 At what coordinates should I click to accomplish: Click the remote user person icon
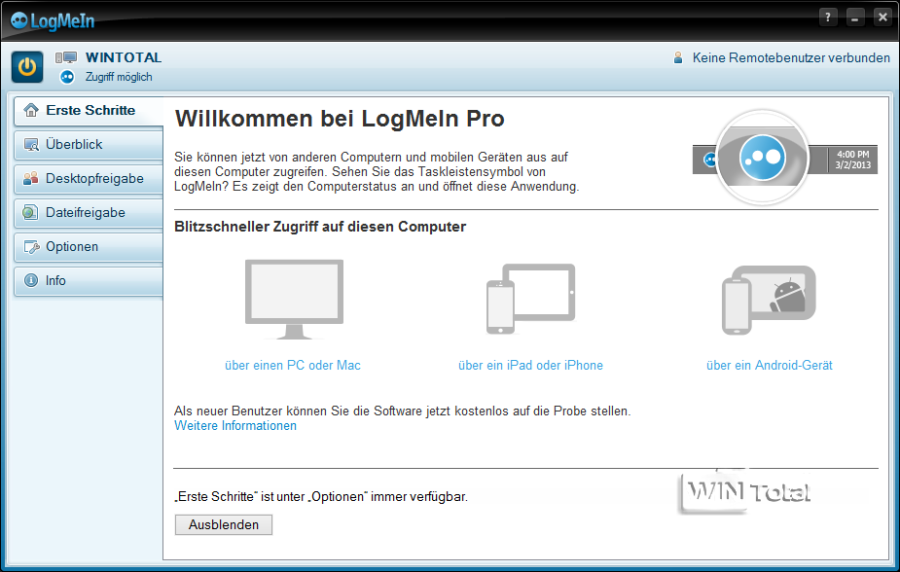click(678, 57)
